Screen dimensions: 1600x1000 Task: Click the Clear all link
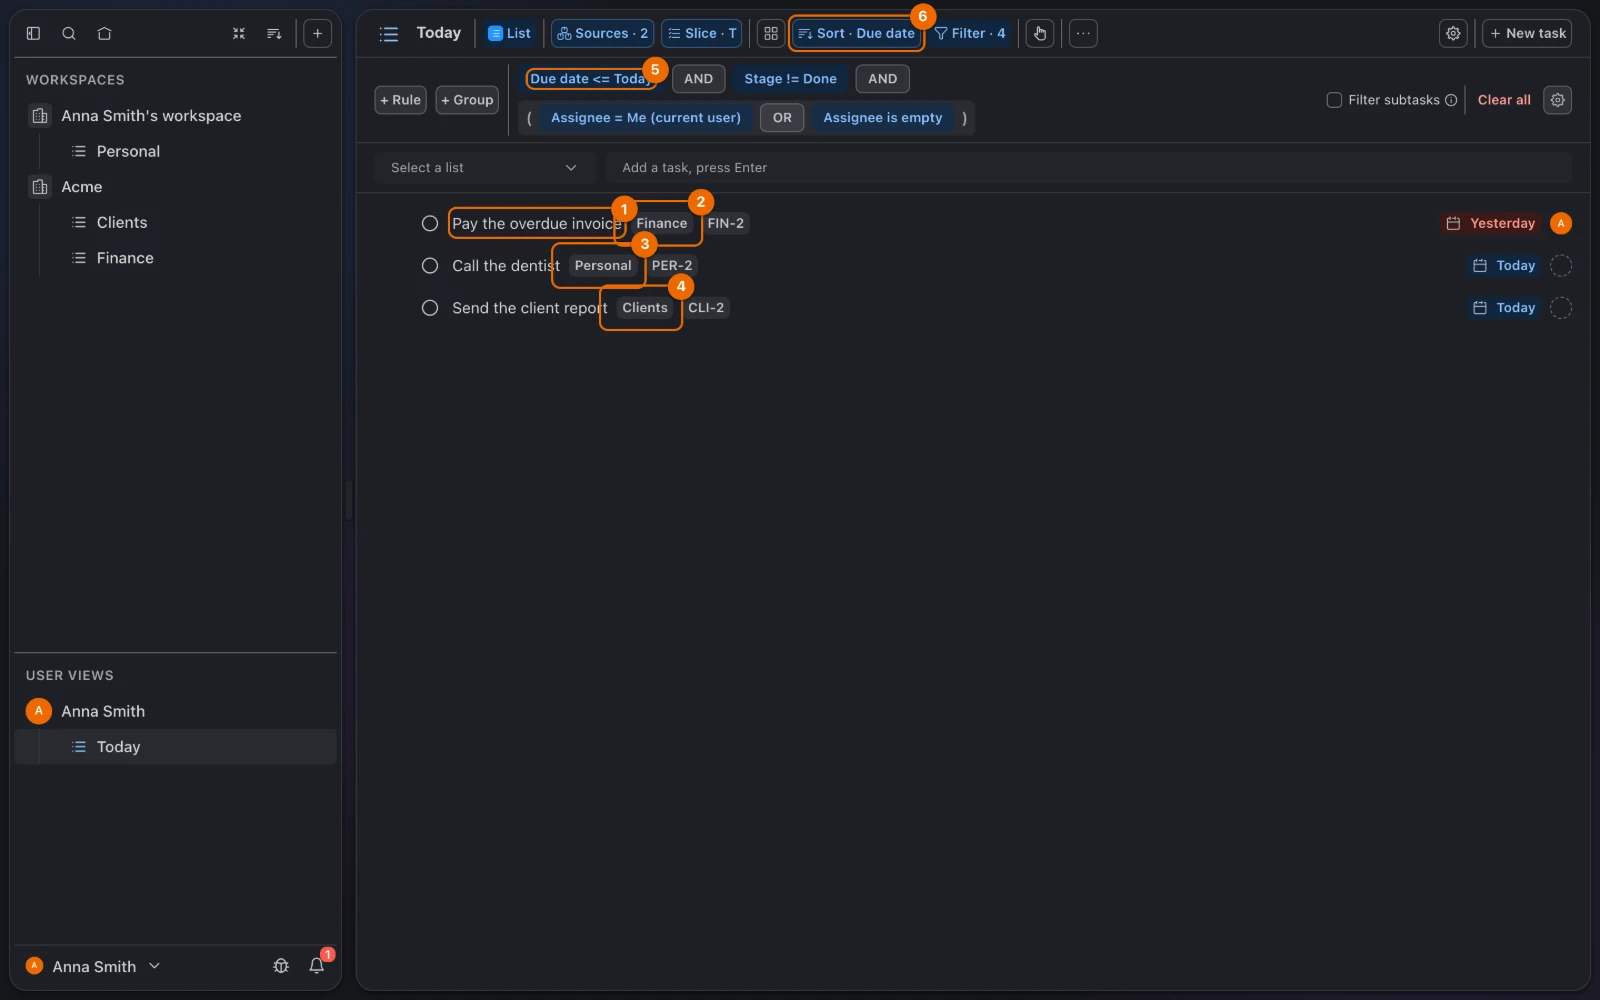pos(1504,100)
